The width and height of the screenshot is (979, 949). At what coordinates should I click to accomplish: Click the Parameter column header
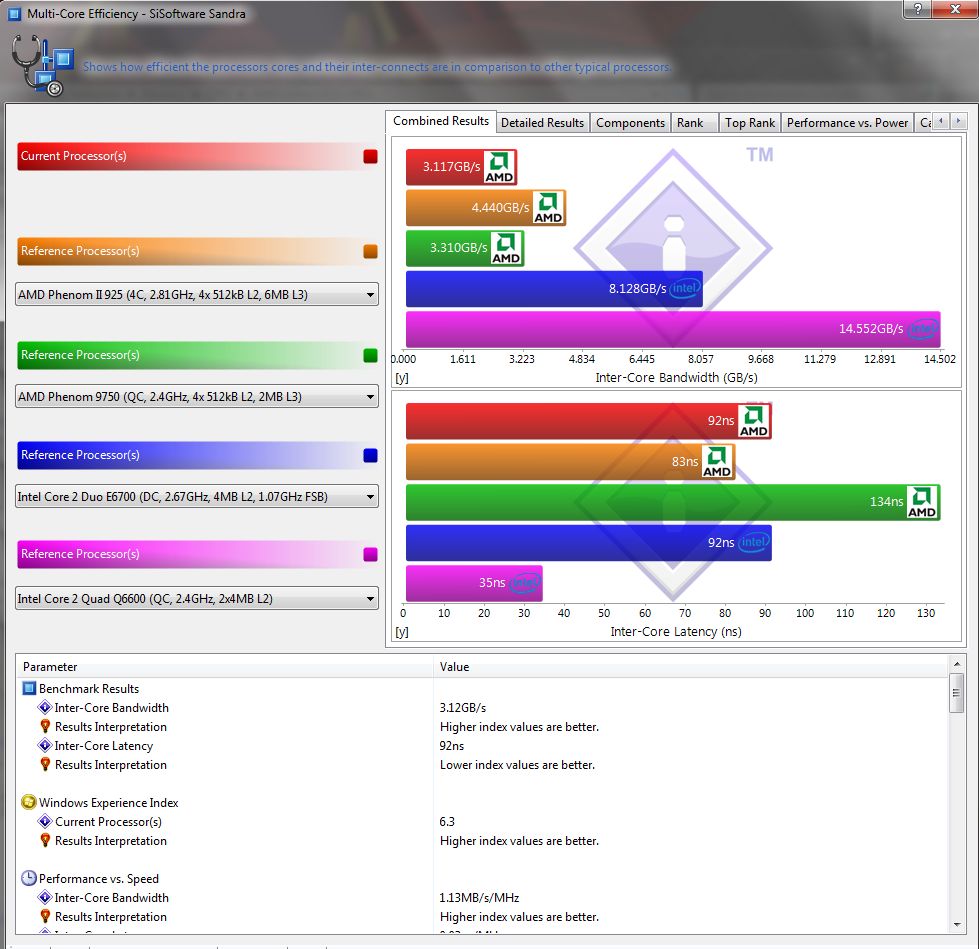[x=225, y=667]
